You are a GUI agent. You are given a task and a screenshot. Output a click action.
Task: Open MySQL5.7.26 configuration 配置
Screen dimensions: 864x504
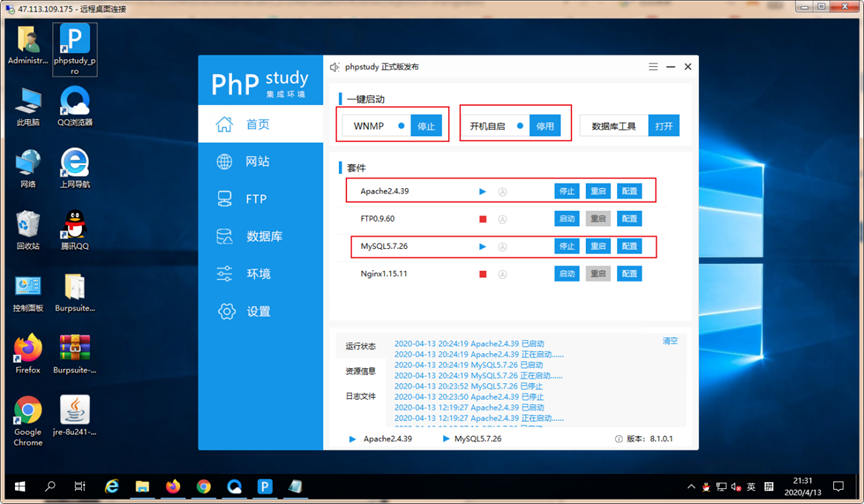coord(629,246)
